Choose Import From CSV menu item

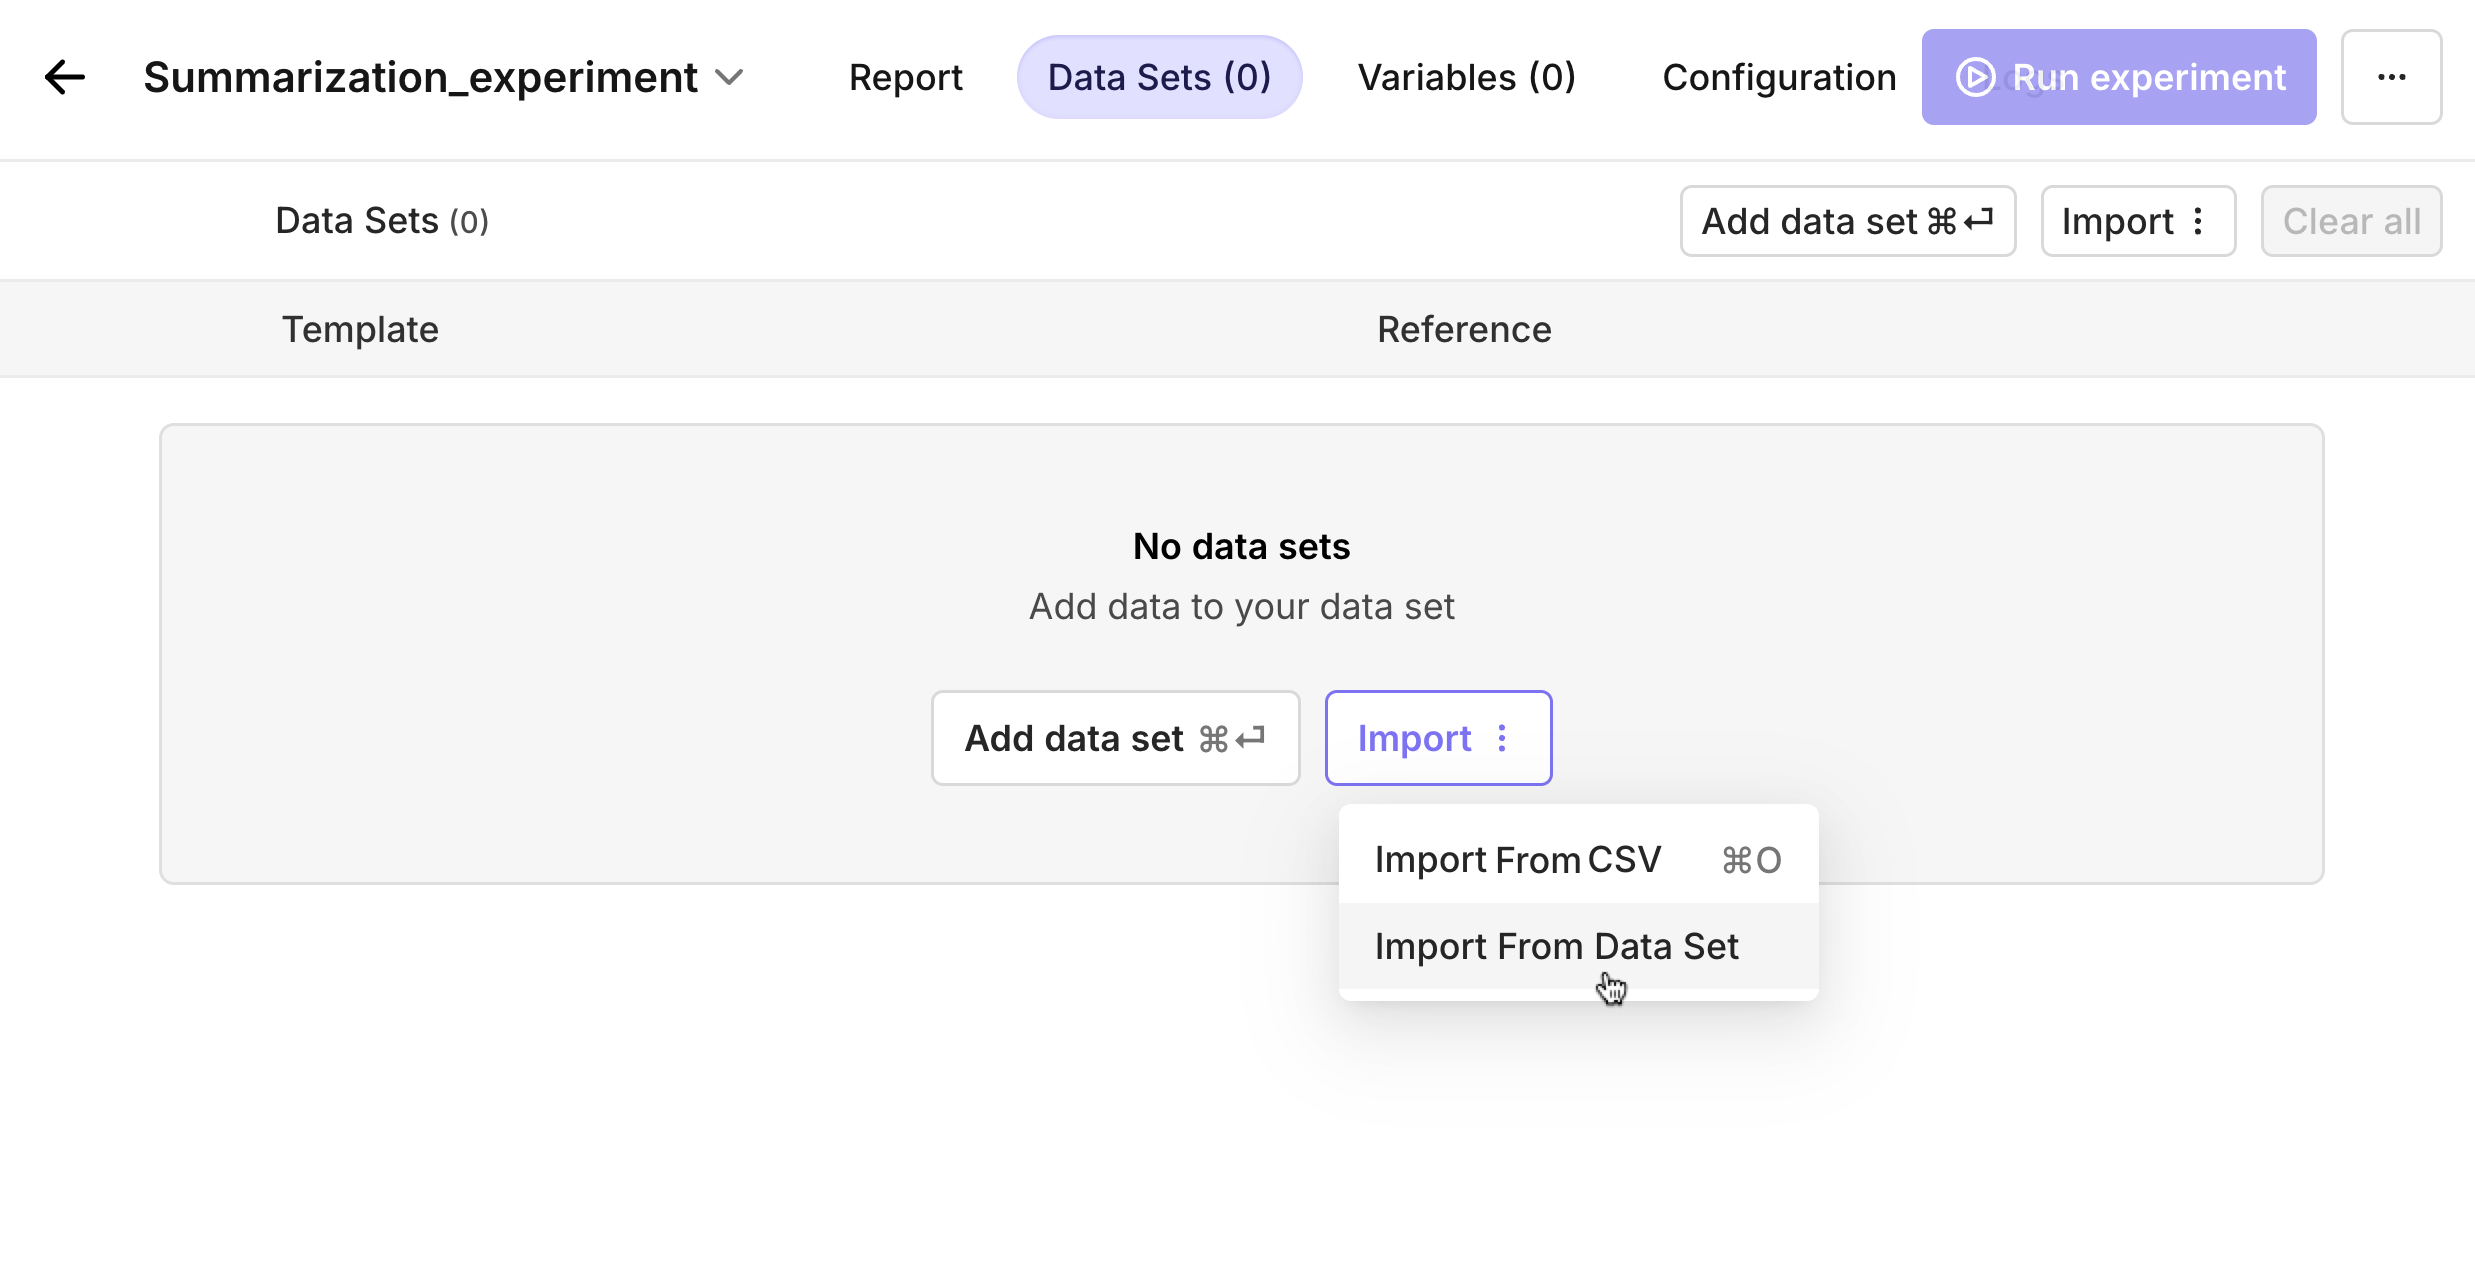tap(1577, 860)
